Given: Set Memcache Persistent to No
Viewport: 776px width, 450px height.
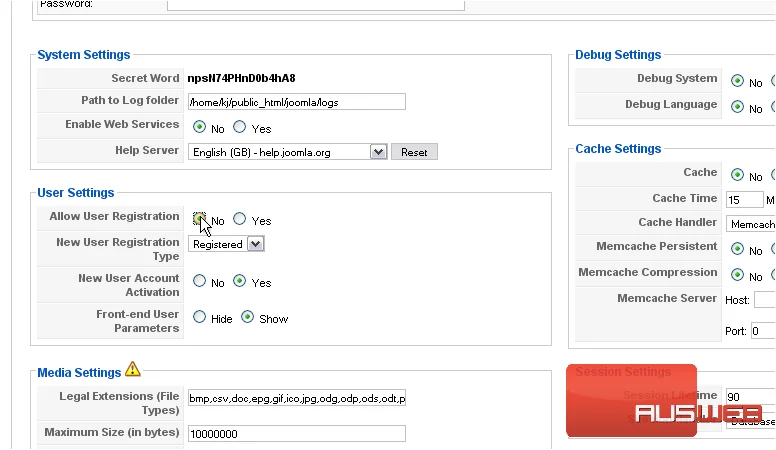Looking at the screenshot, I should (737, 249).
